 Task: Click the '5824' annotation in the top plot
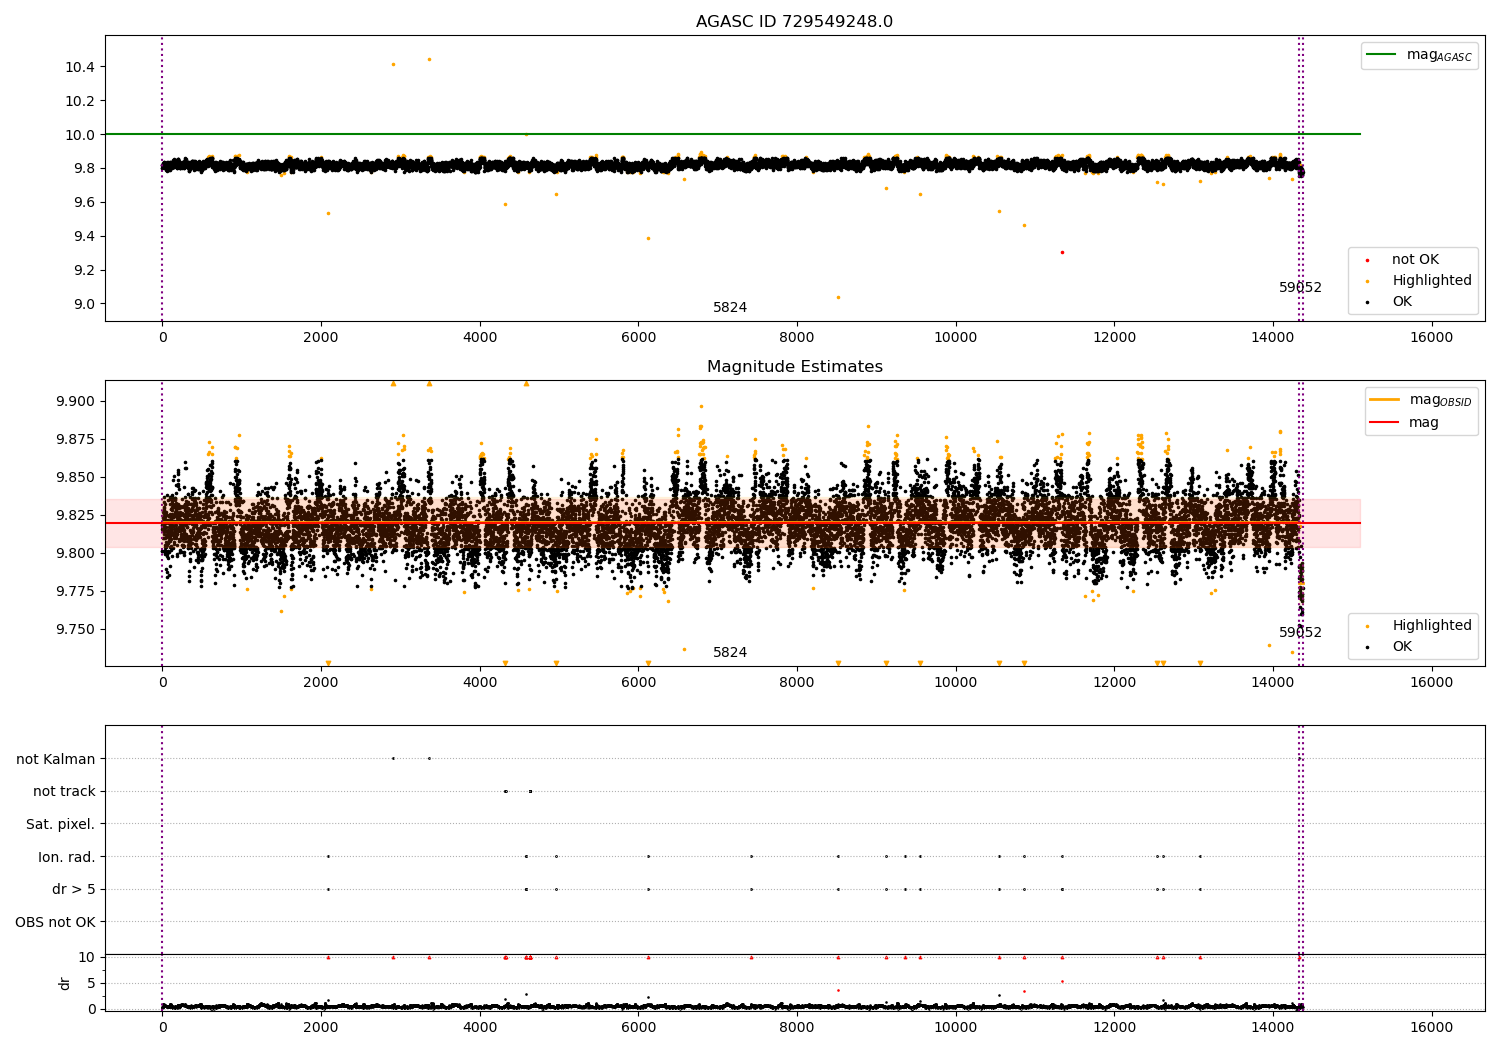point(730,308)
